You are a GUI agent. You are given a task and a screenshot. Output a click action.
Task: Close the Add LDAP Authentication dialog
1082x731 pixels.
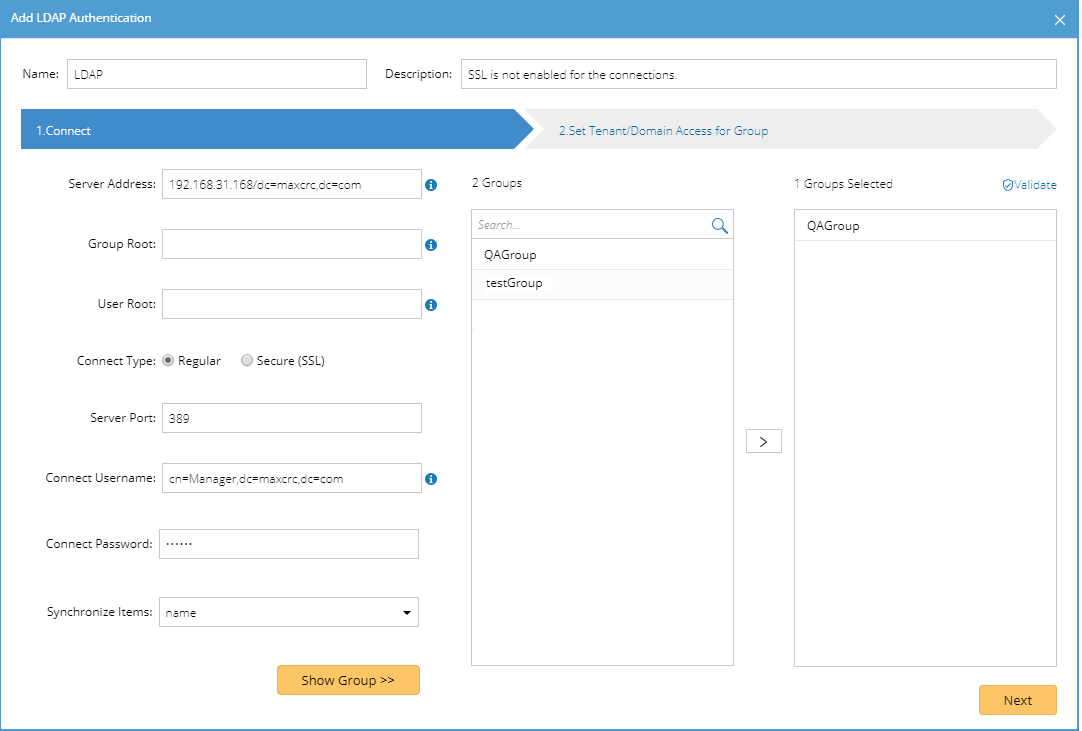pos(1060,19)
